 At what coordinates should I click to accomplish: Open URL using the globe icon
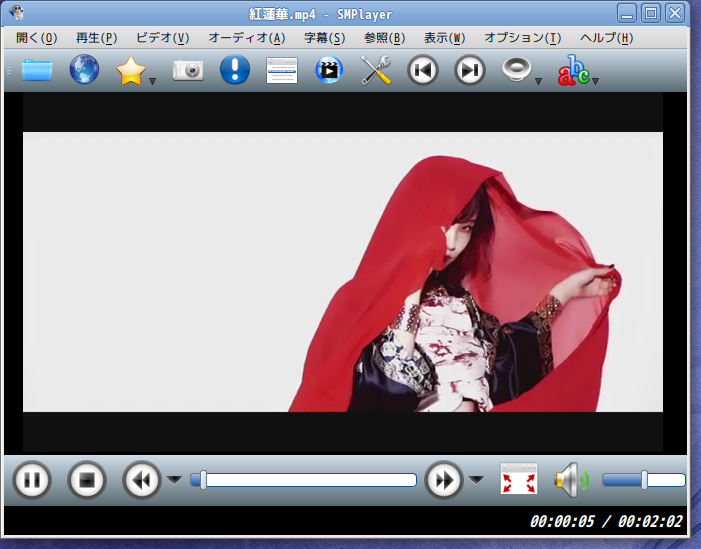pyautogui.click(x=84, y=69)
